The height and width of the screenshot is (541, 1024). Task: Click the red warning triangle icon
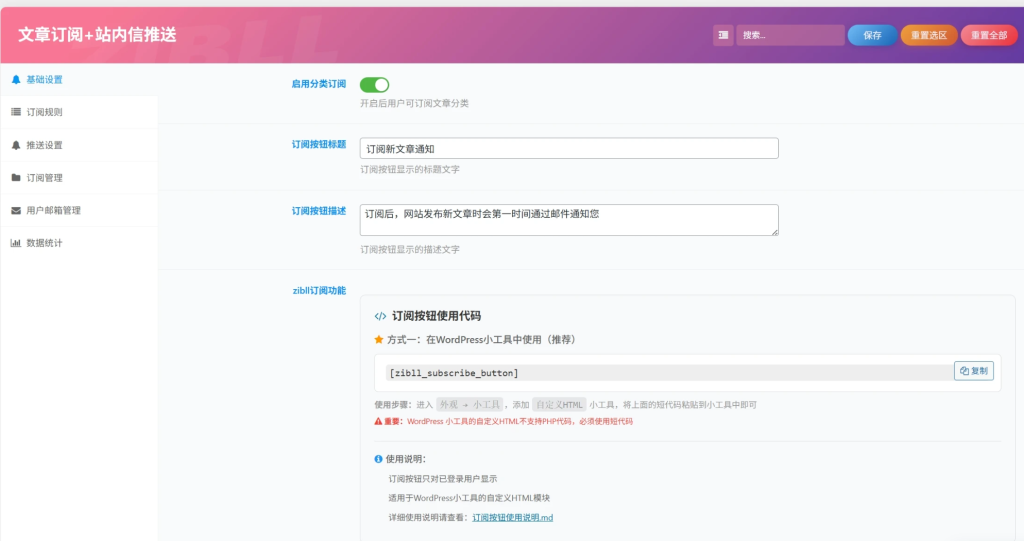click(378, 421)
